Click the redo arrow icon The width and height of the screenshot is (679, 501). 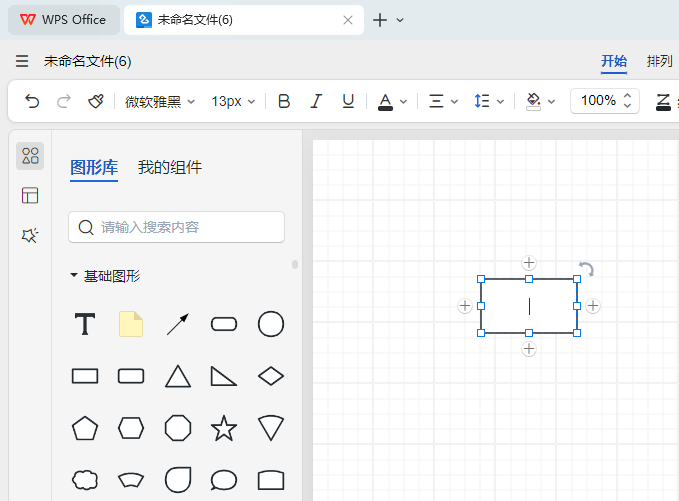point(64,101)
